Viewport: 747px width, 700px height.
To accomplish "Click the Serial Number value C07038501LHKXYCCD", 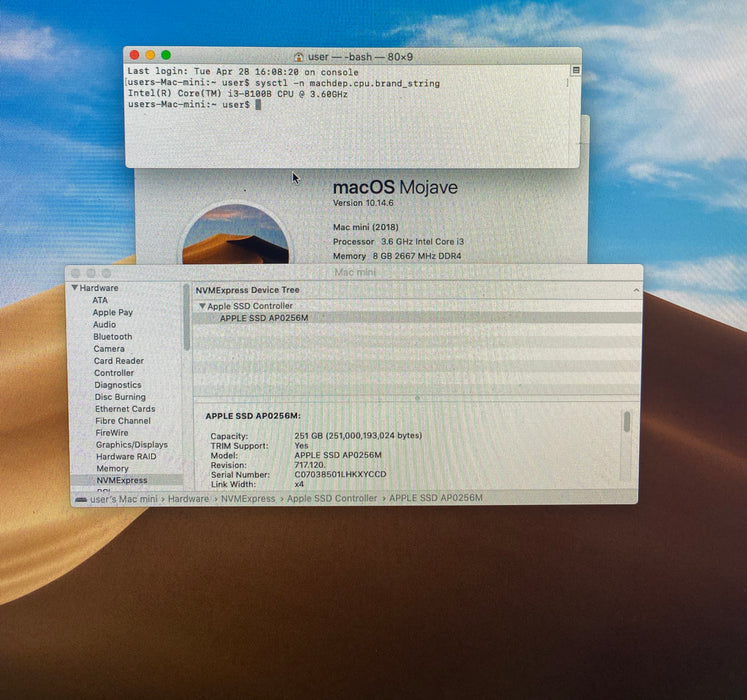I will pos(340,474).
